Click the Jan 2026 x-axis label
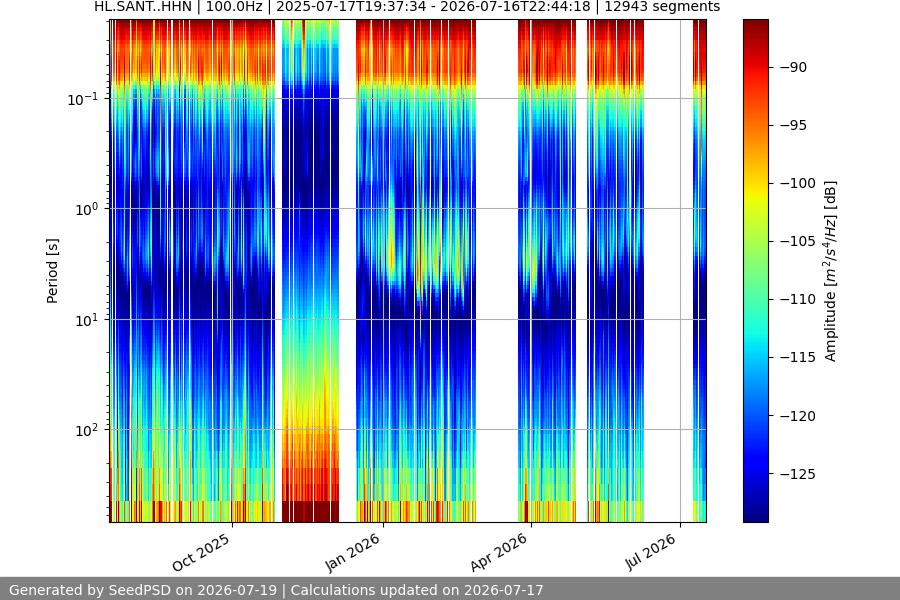This screenshot has width=900, height=600. (352, 552)
